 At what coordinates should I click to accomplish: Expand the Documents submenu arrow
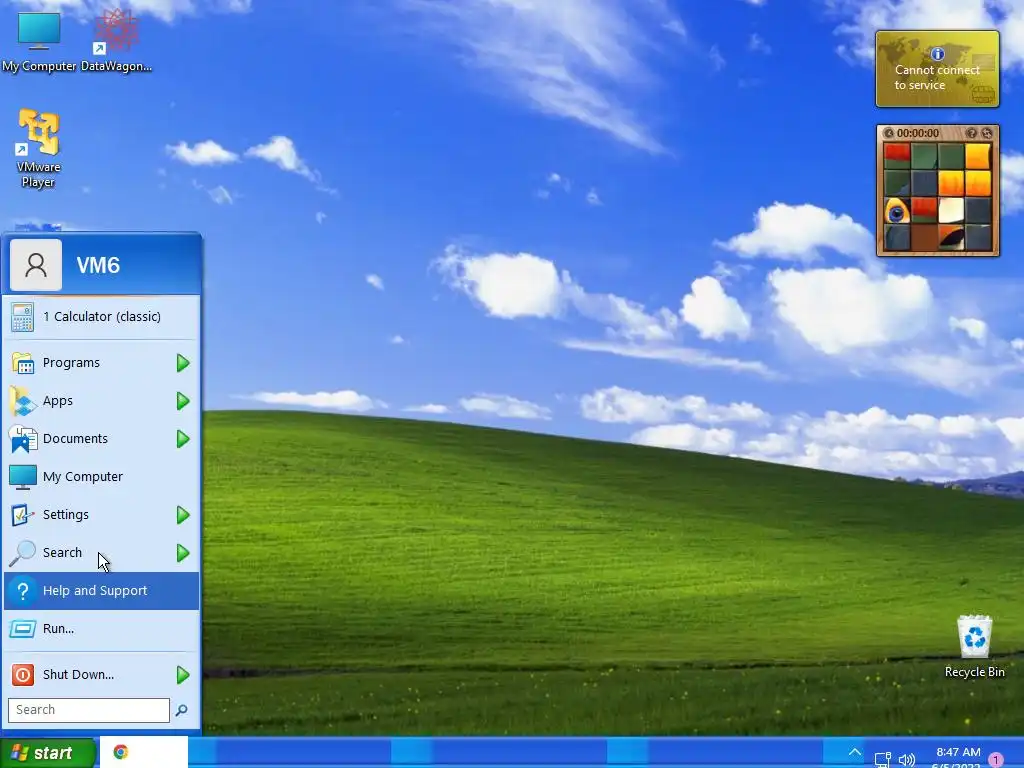pyautogui.click(x=183, y=439)
